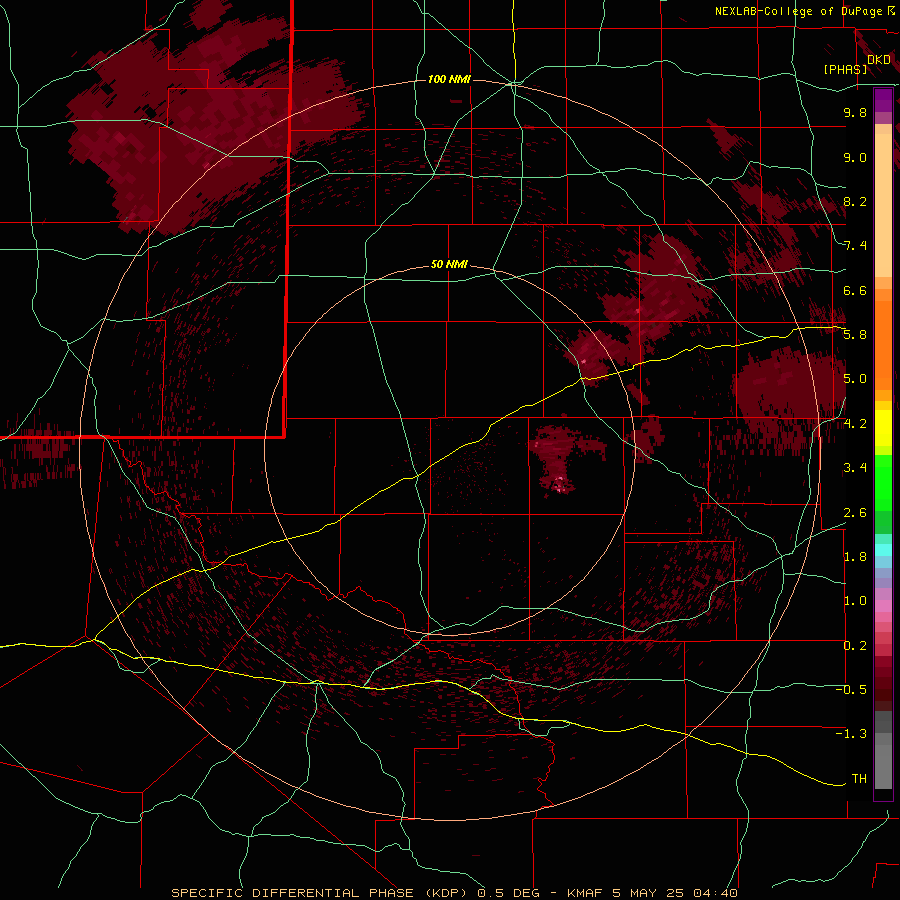
Task: Click the 9.8 scale value
Action: coord(855,112)
